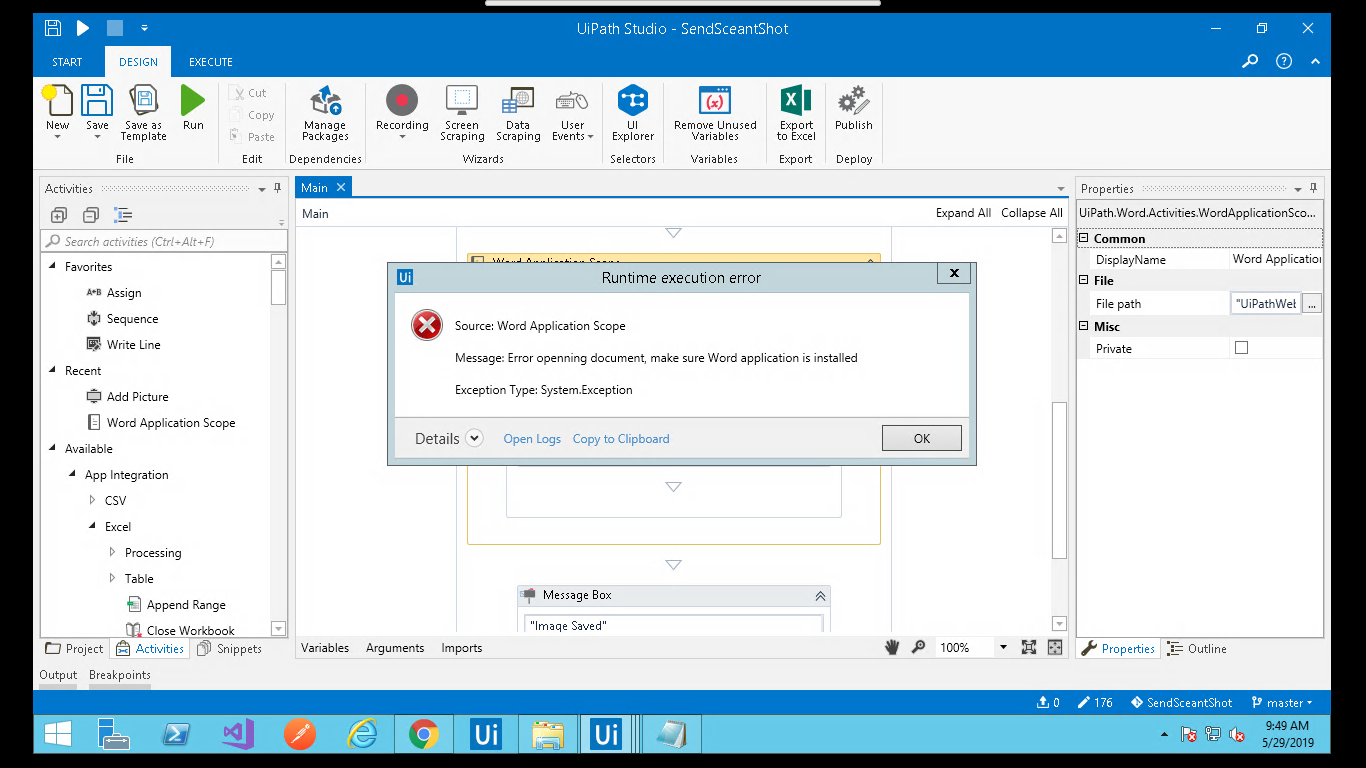Viewport: 1366px width, 768px height.
Task: Click the Copy to Clipboard link
Action: [x=621, y=439]
